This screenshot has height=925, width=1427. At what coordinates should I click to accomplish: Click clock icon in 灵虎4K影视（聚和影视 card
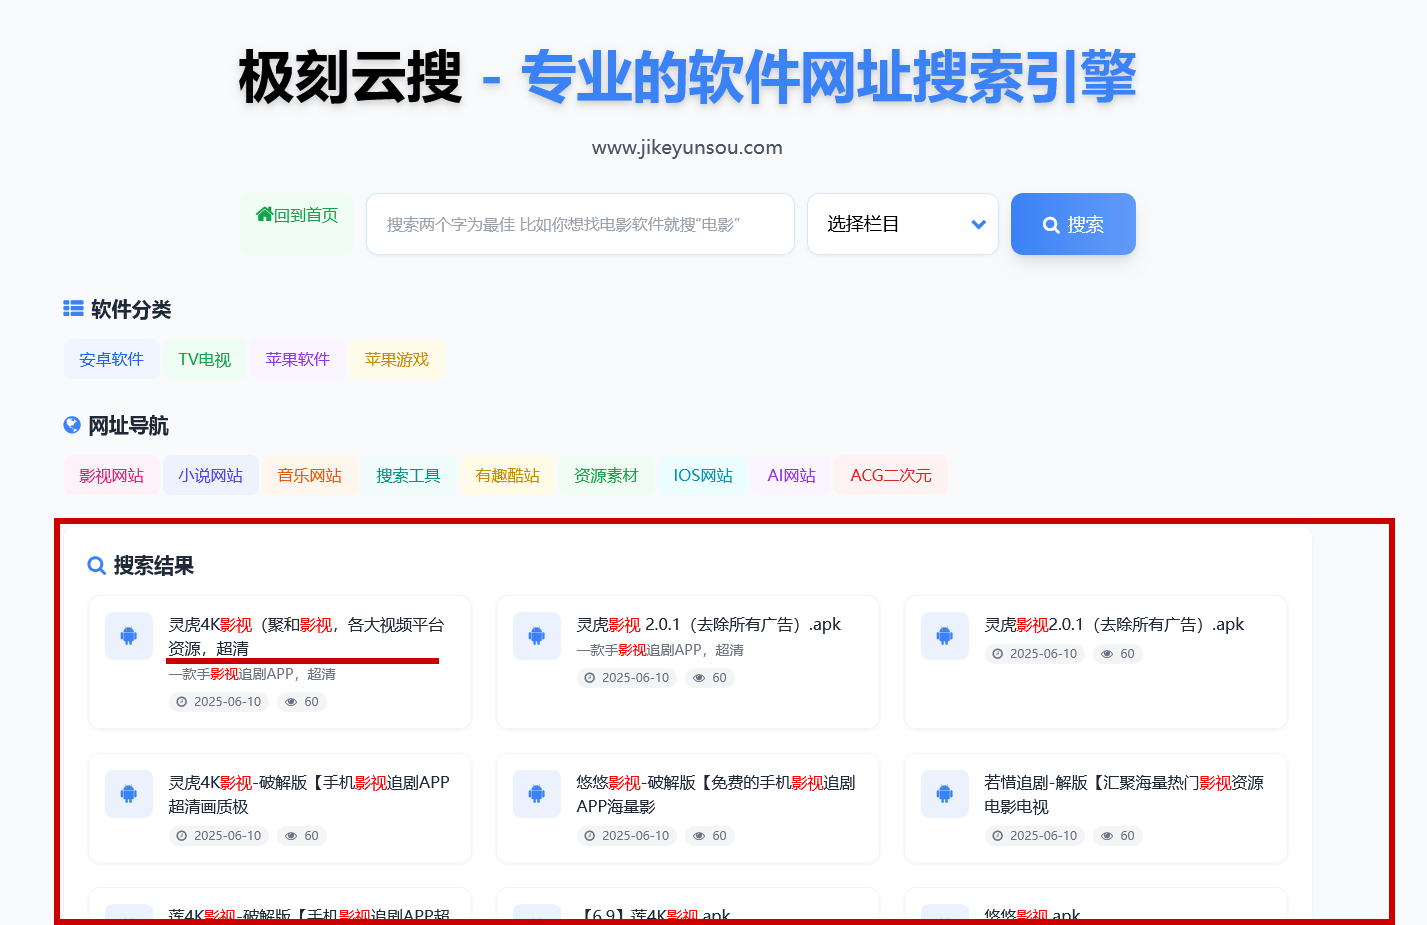[182, 702]
